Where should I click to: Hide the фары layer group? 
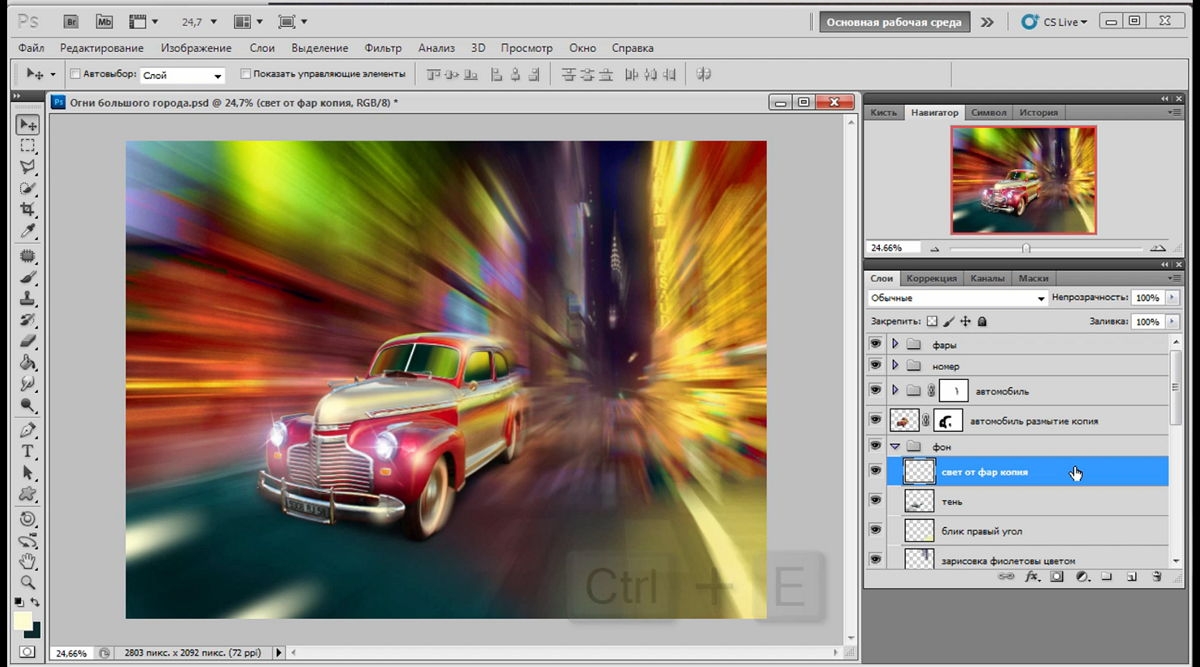[x=876, y=344]
